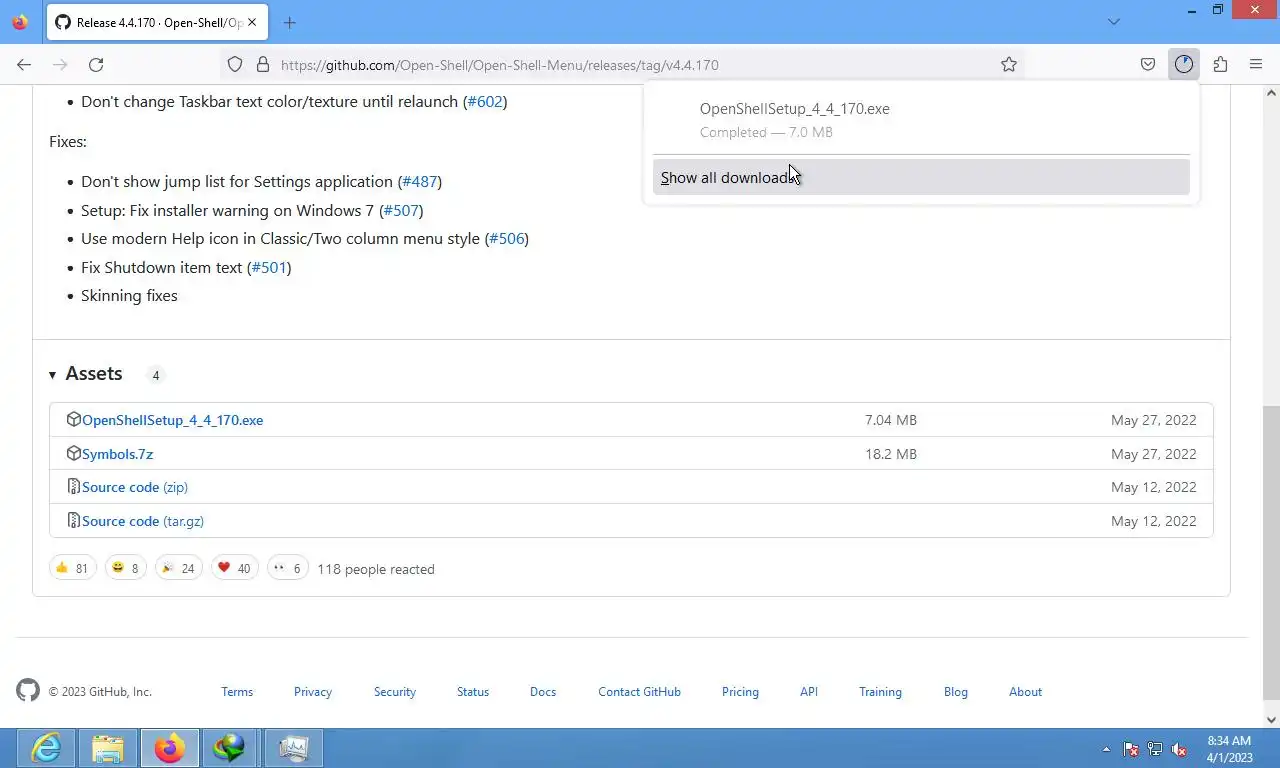Screen dimensions: 1280x768
Task: Open Contact GitHub footer link
Action: 639,692
